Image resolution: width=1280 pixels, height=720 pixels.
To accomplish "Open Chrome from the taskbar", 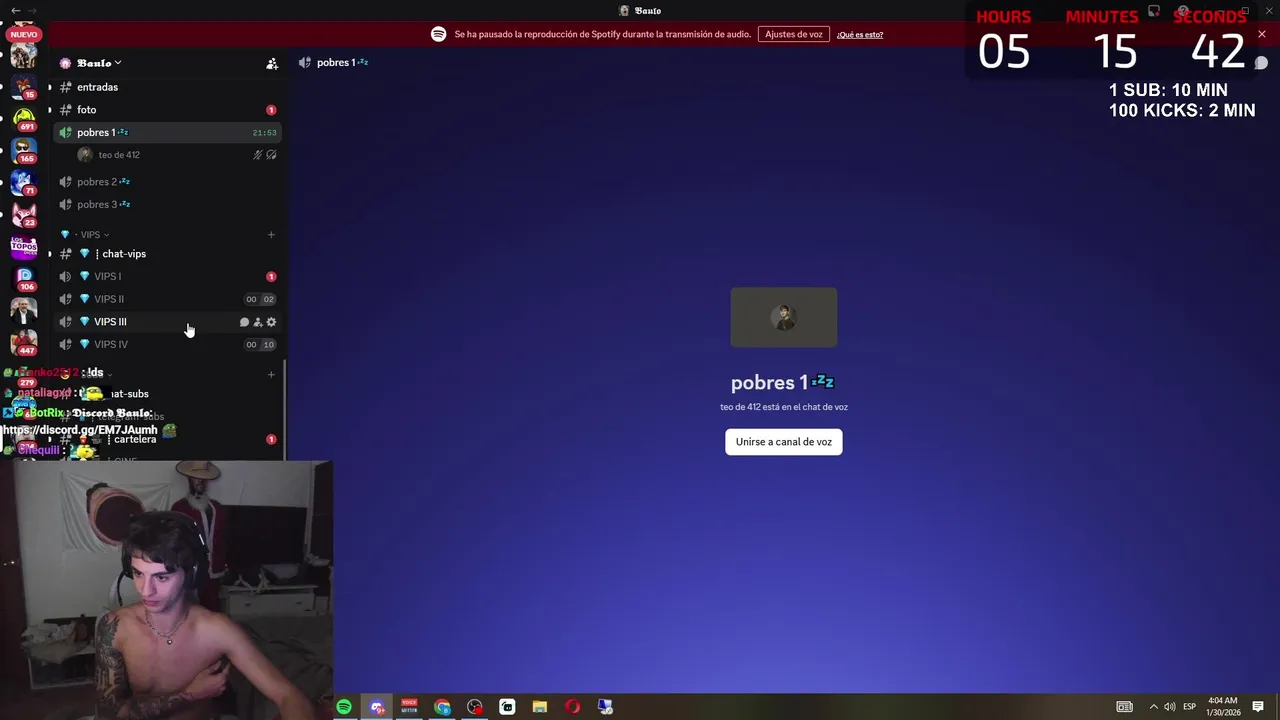I will (442, 707).
